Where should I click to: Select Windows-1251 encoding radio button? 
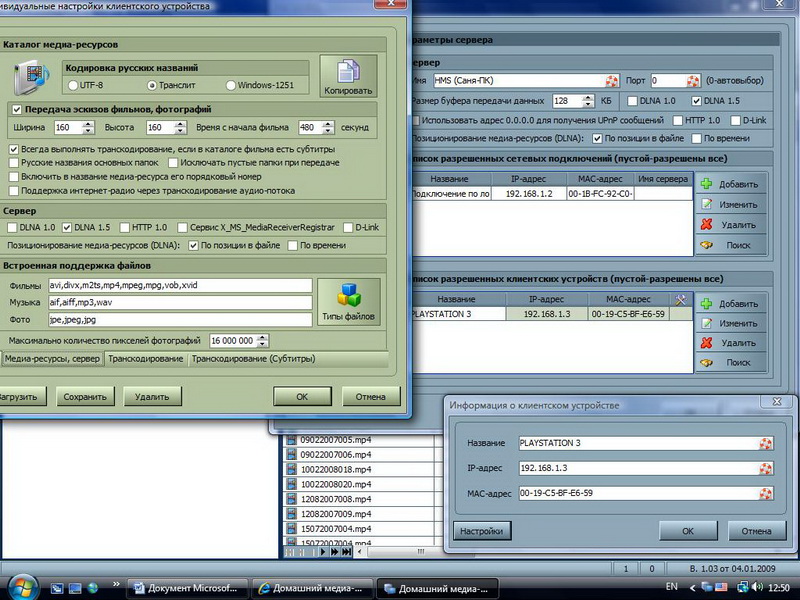coord(231,85)
